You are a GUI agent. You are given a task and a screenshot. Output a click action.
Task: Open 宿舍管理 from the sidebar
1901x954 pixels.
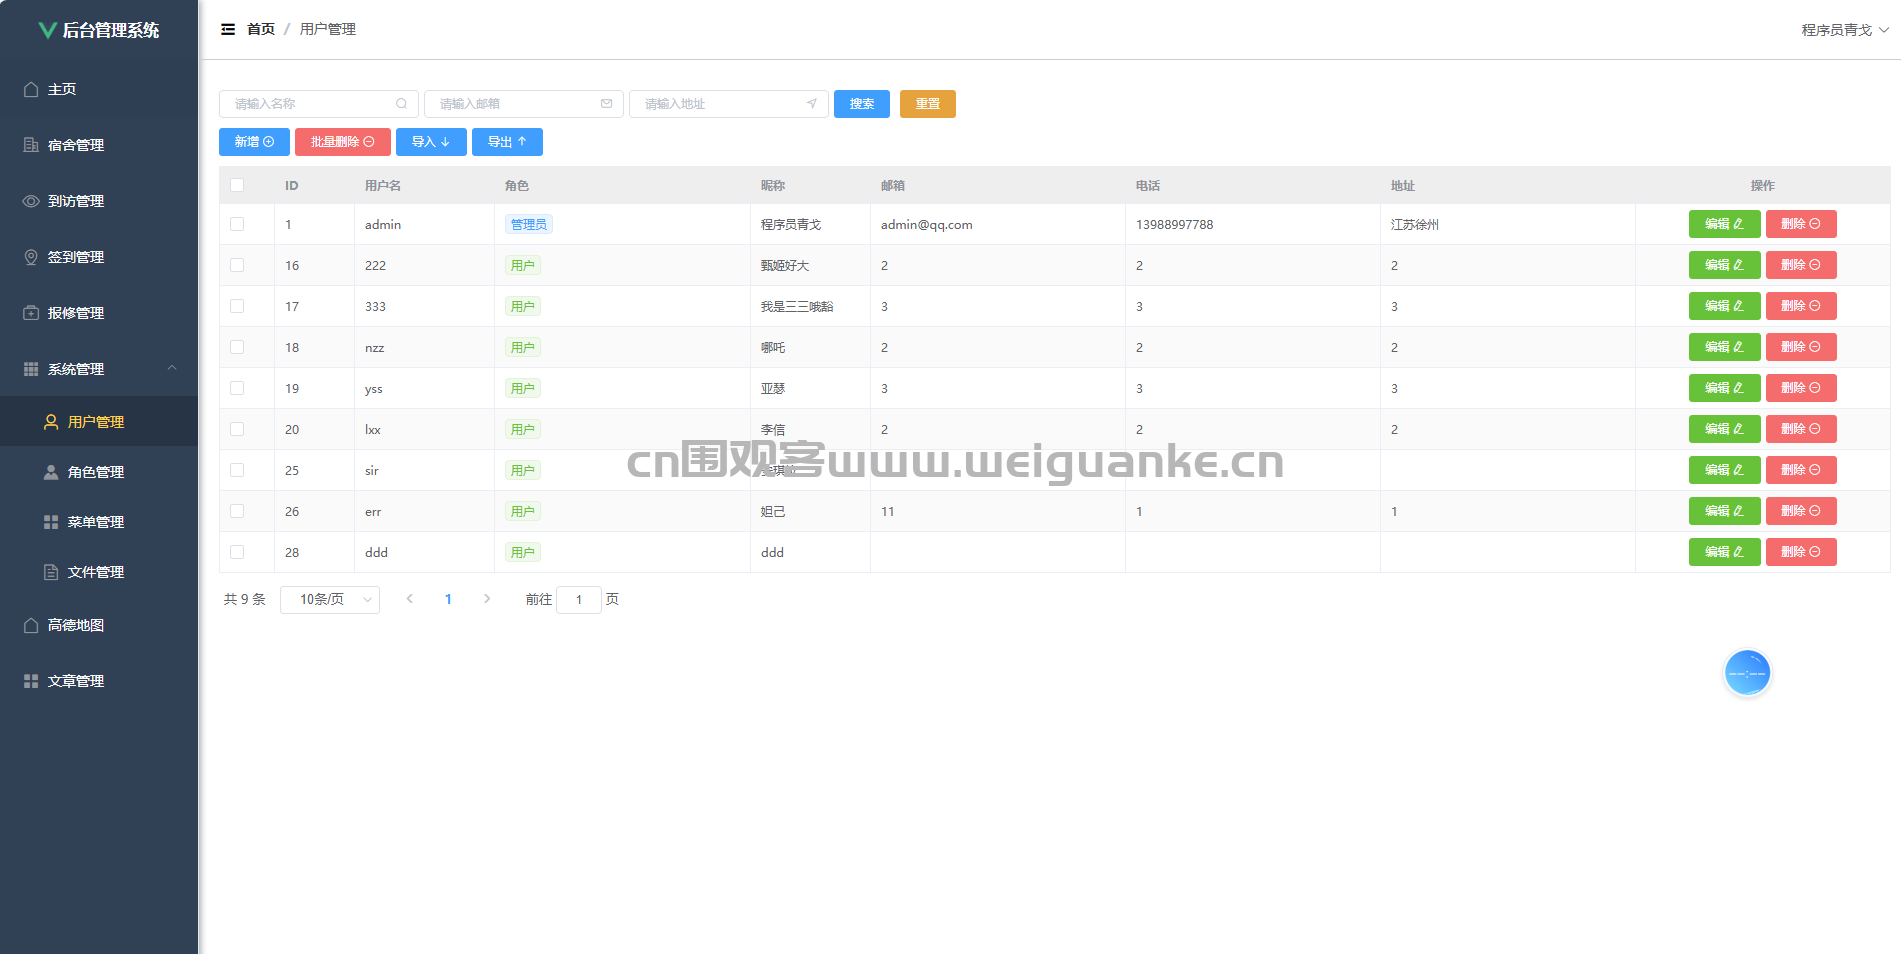click(76, 145)
